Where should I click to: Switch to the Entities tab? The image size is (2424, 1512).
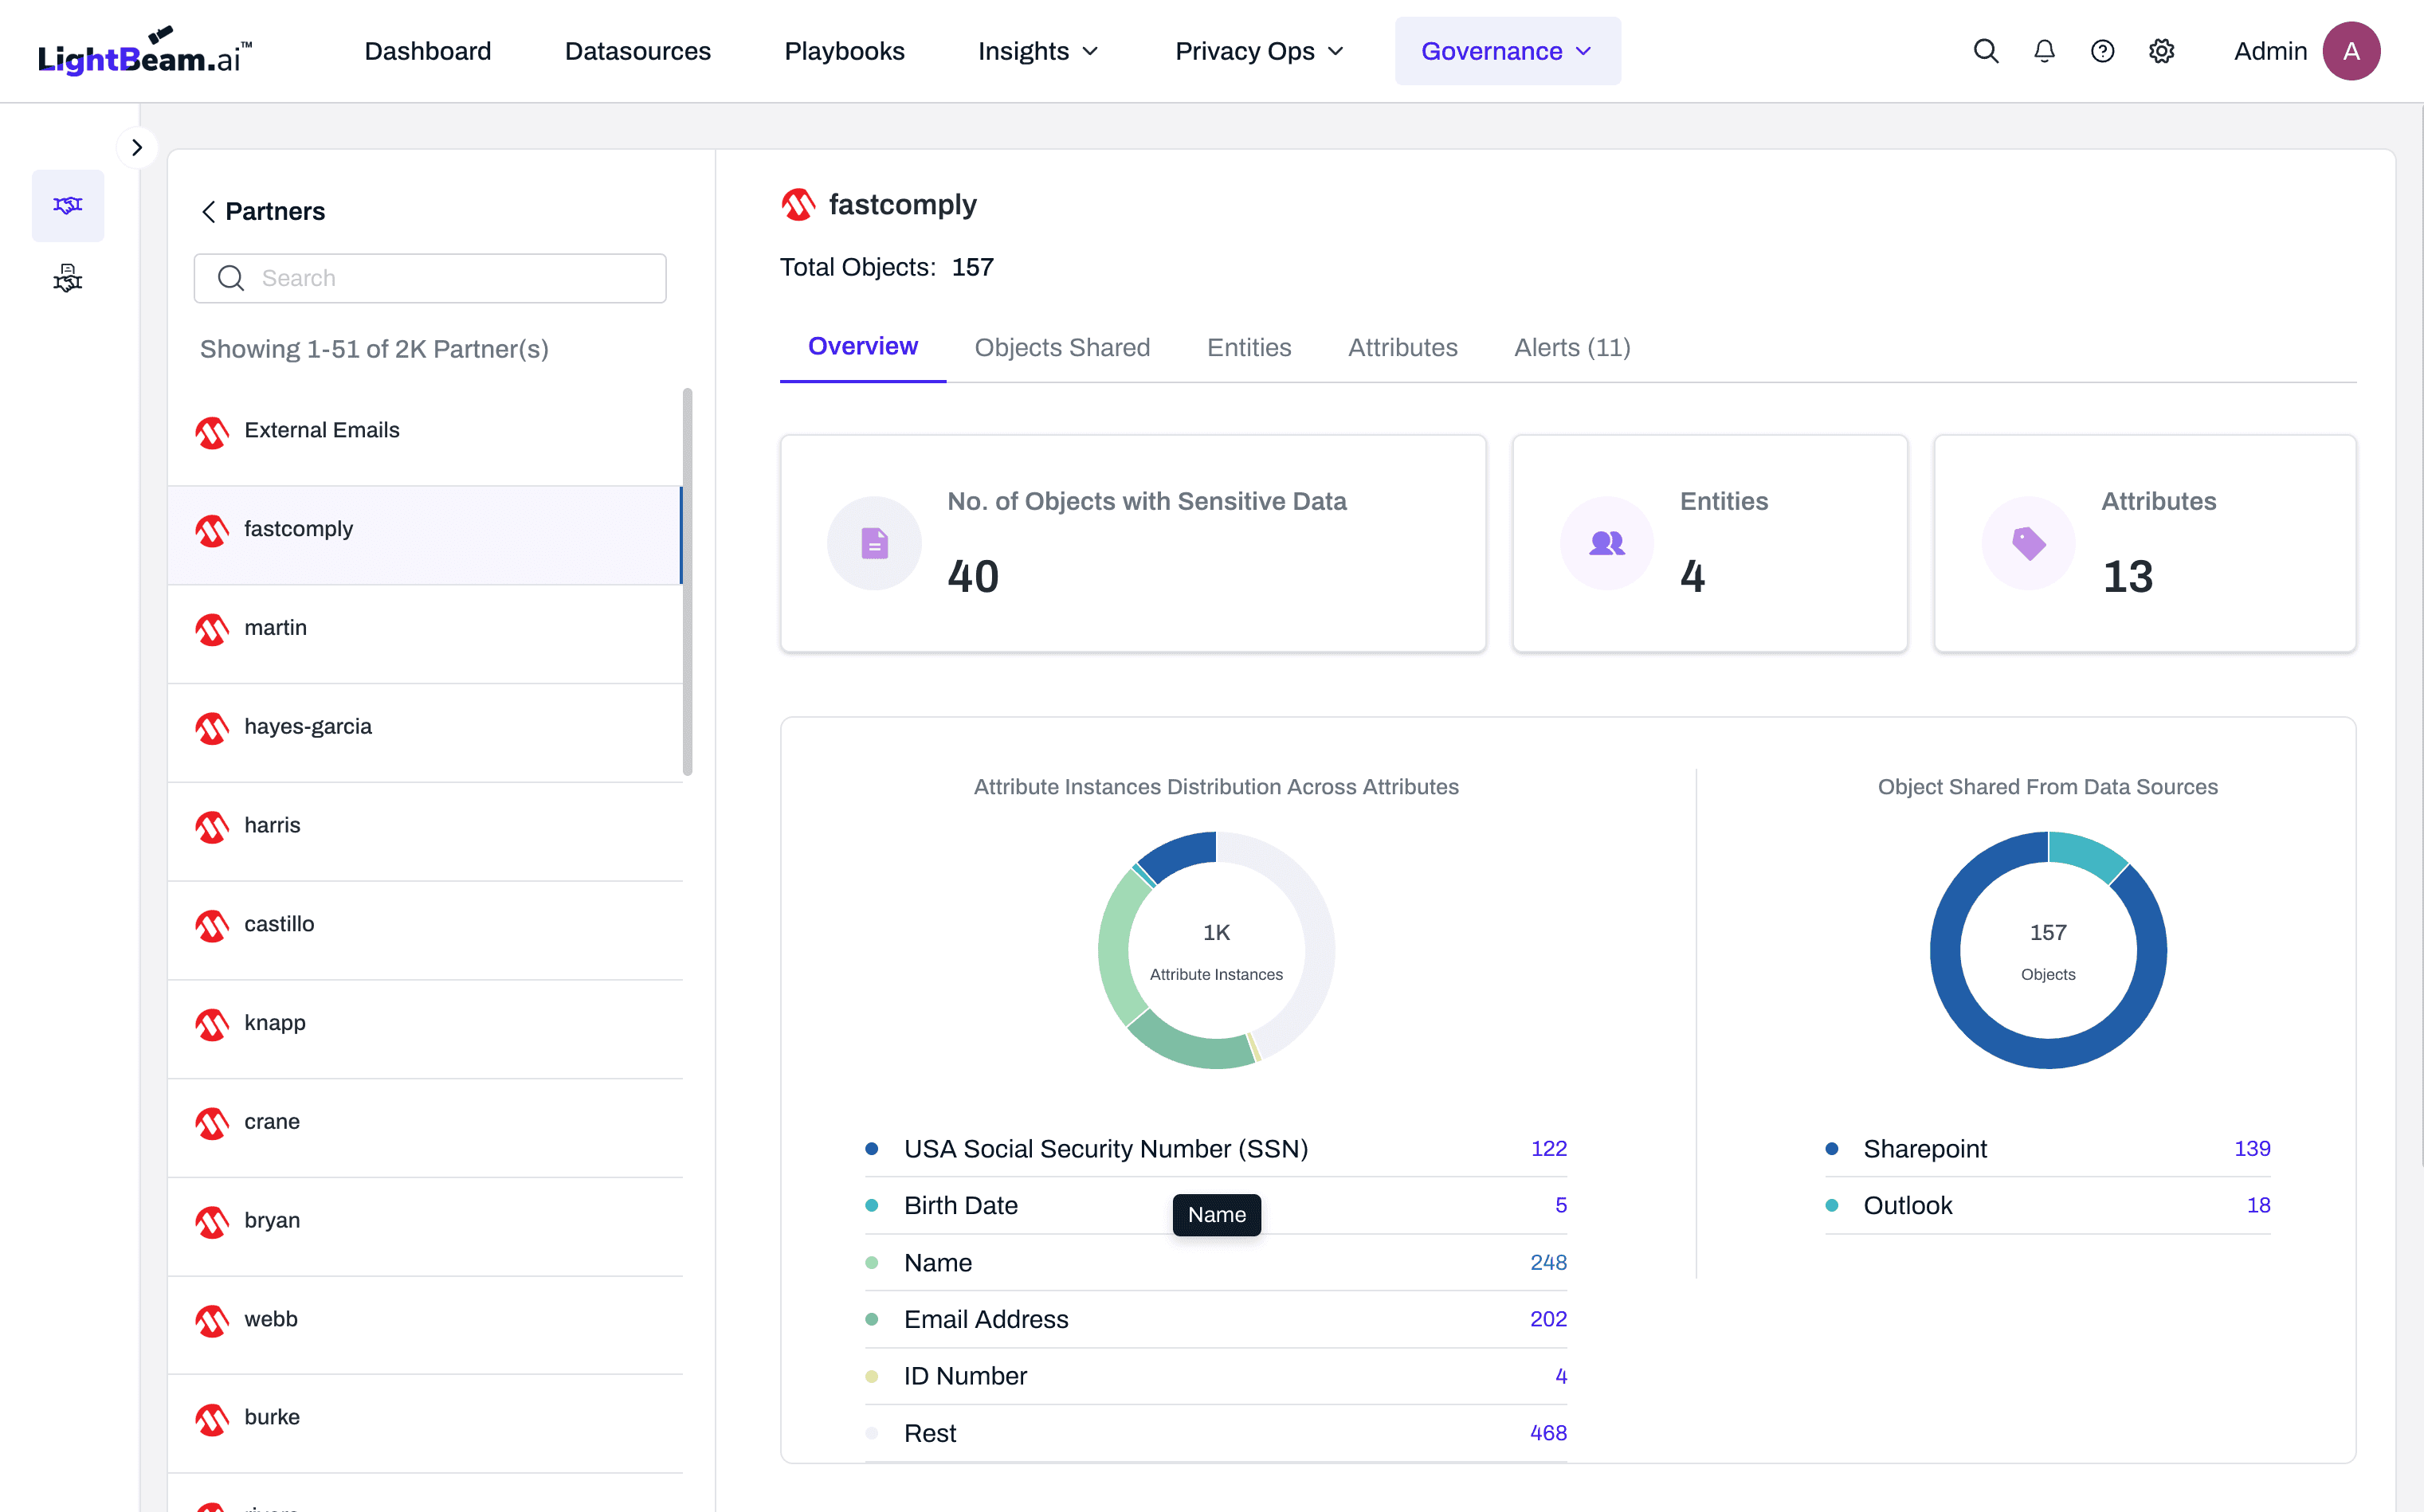tap(1249, 347)
